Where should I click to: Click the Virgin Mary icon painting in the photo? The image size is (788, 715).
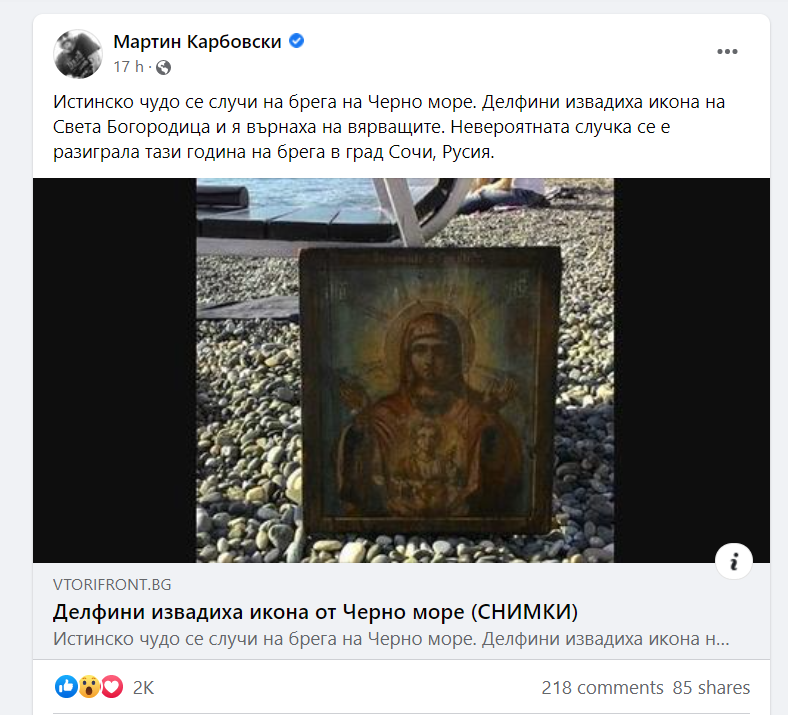click(x=430, y=390)
